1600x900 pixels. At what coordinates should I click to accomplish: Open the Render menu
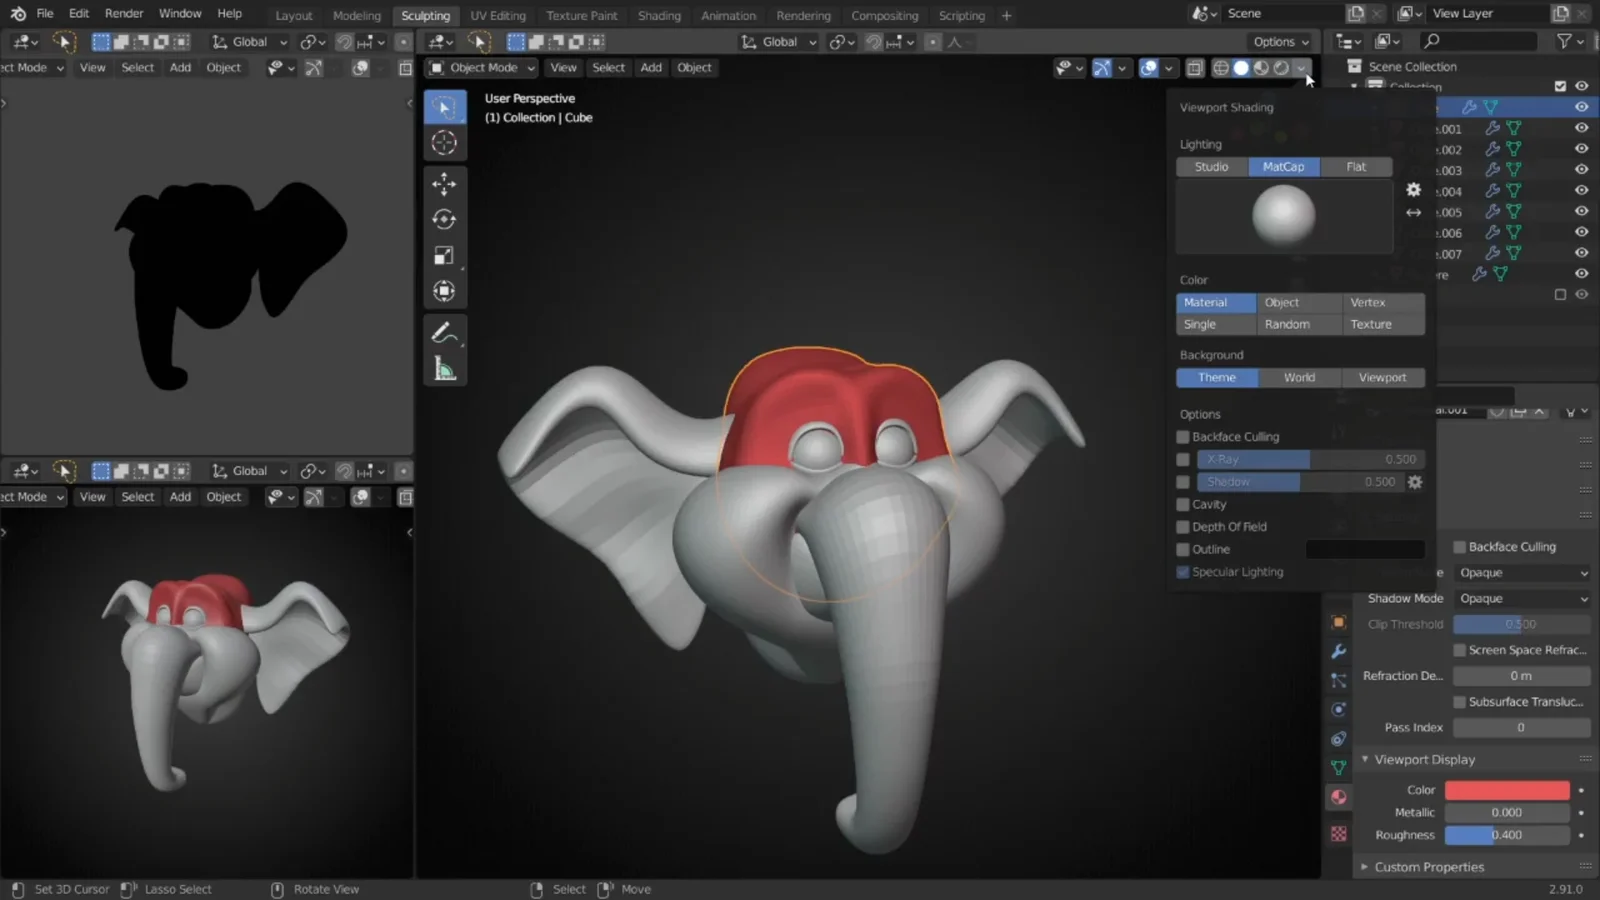click(x=124, y=13)
